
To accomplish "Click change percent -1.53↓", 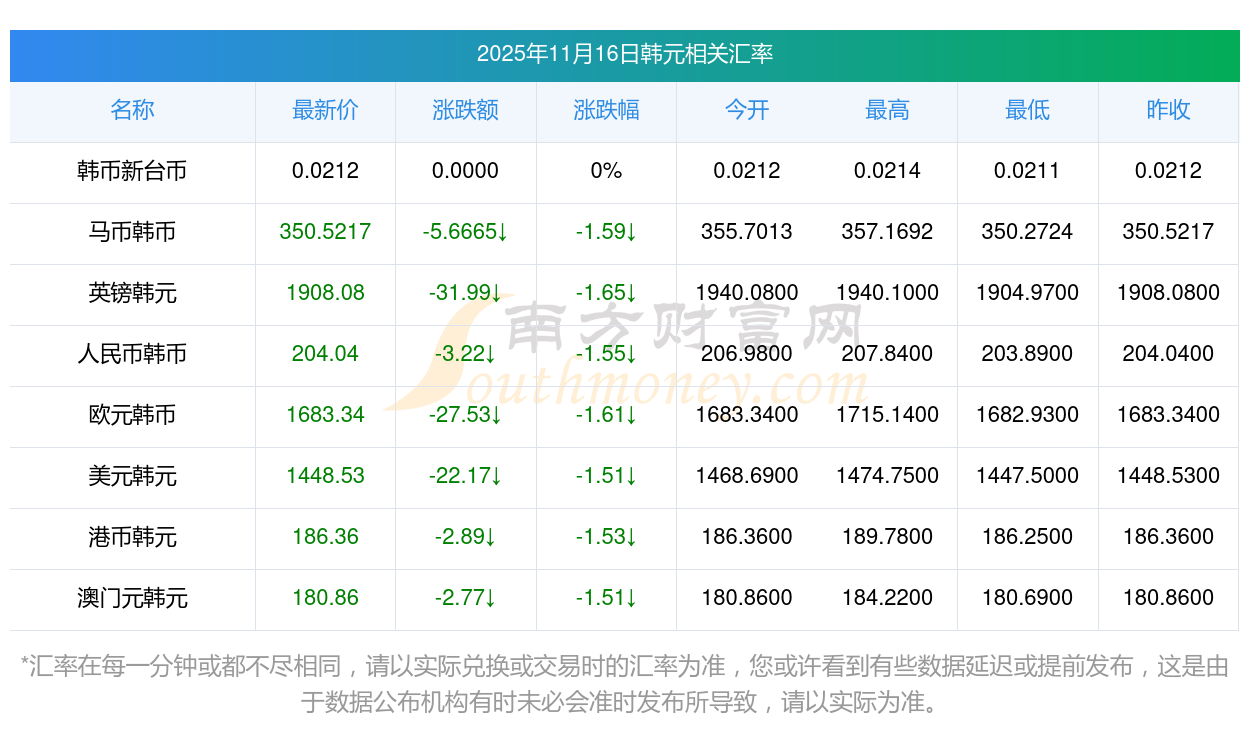I will pyautogui.click(x=606, y=537).
